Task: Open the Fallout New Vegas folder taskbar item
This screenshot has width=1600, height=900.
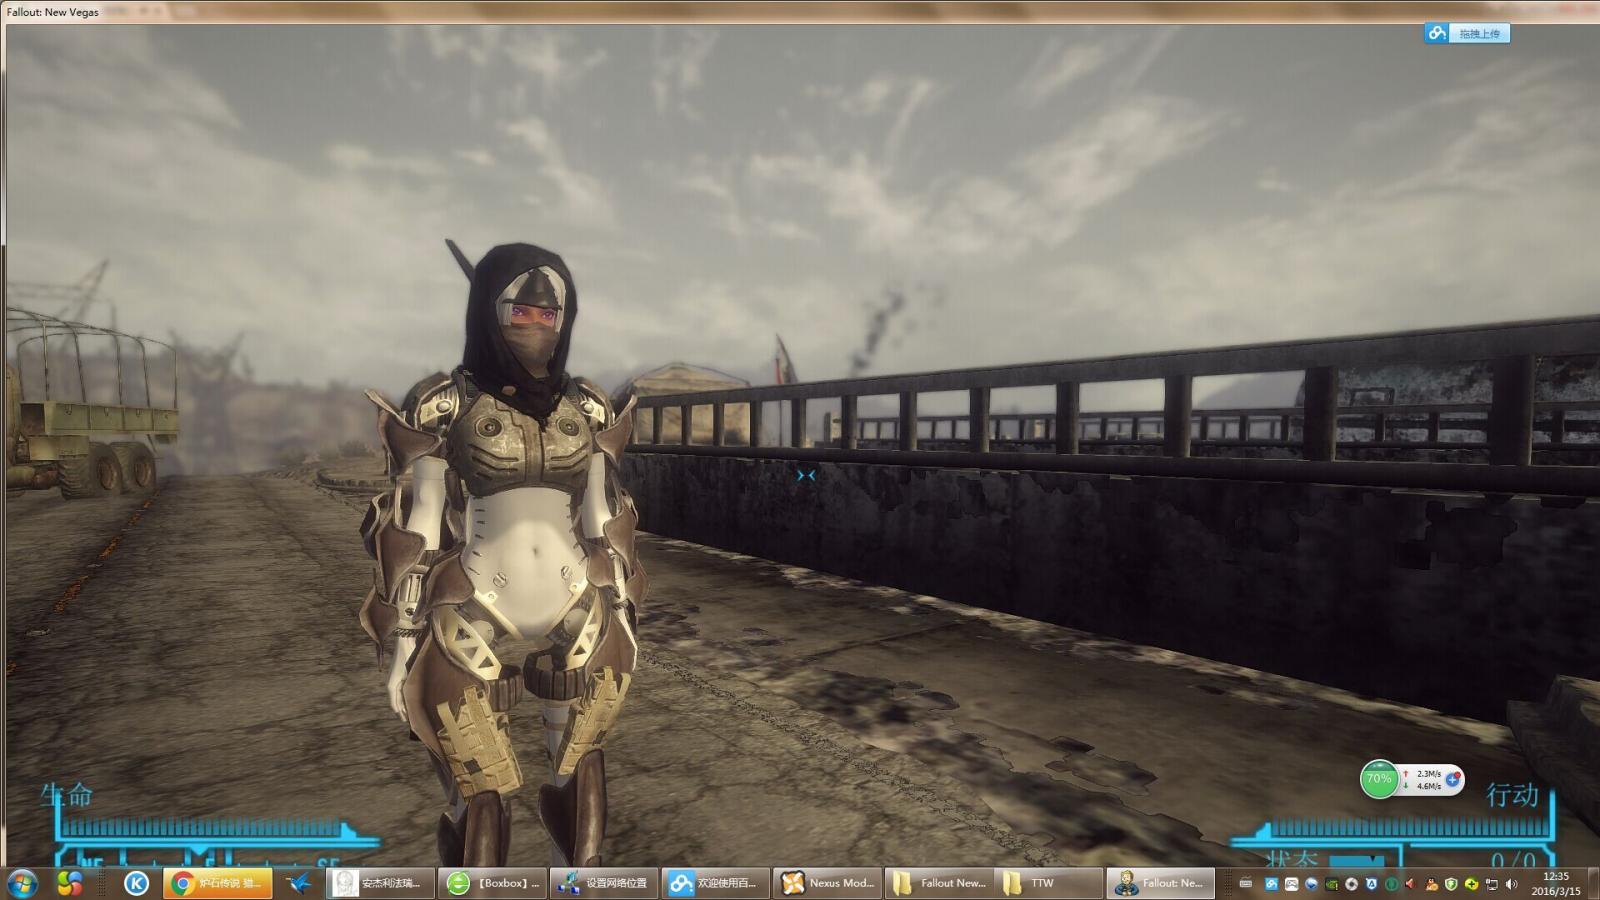Action: tap(940, 883)
